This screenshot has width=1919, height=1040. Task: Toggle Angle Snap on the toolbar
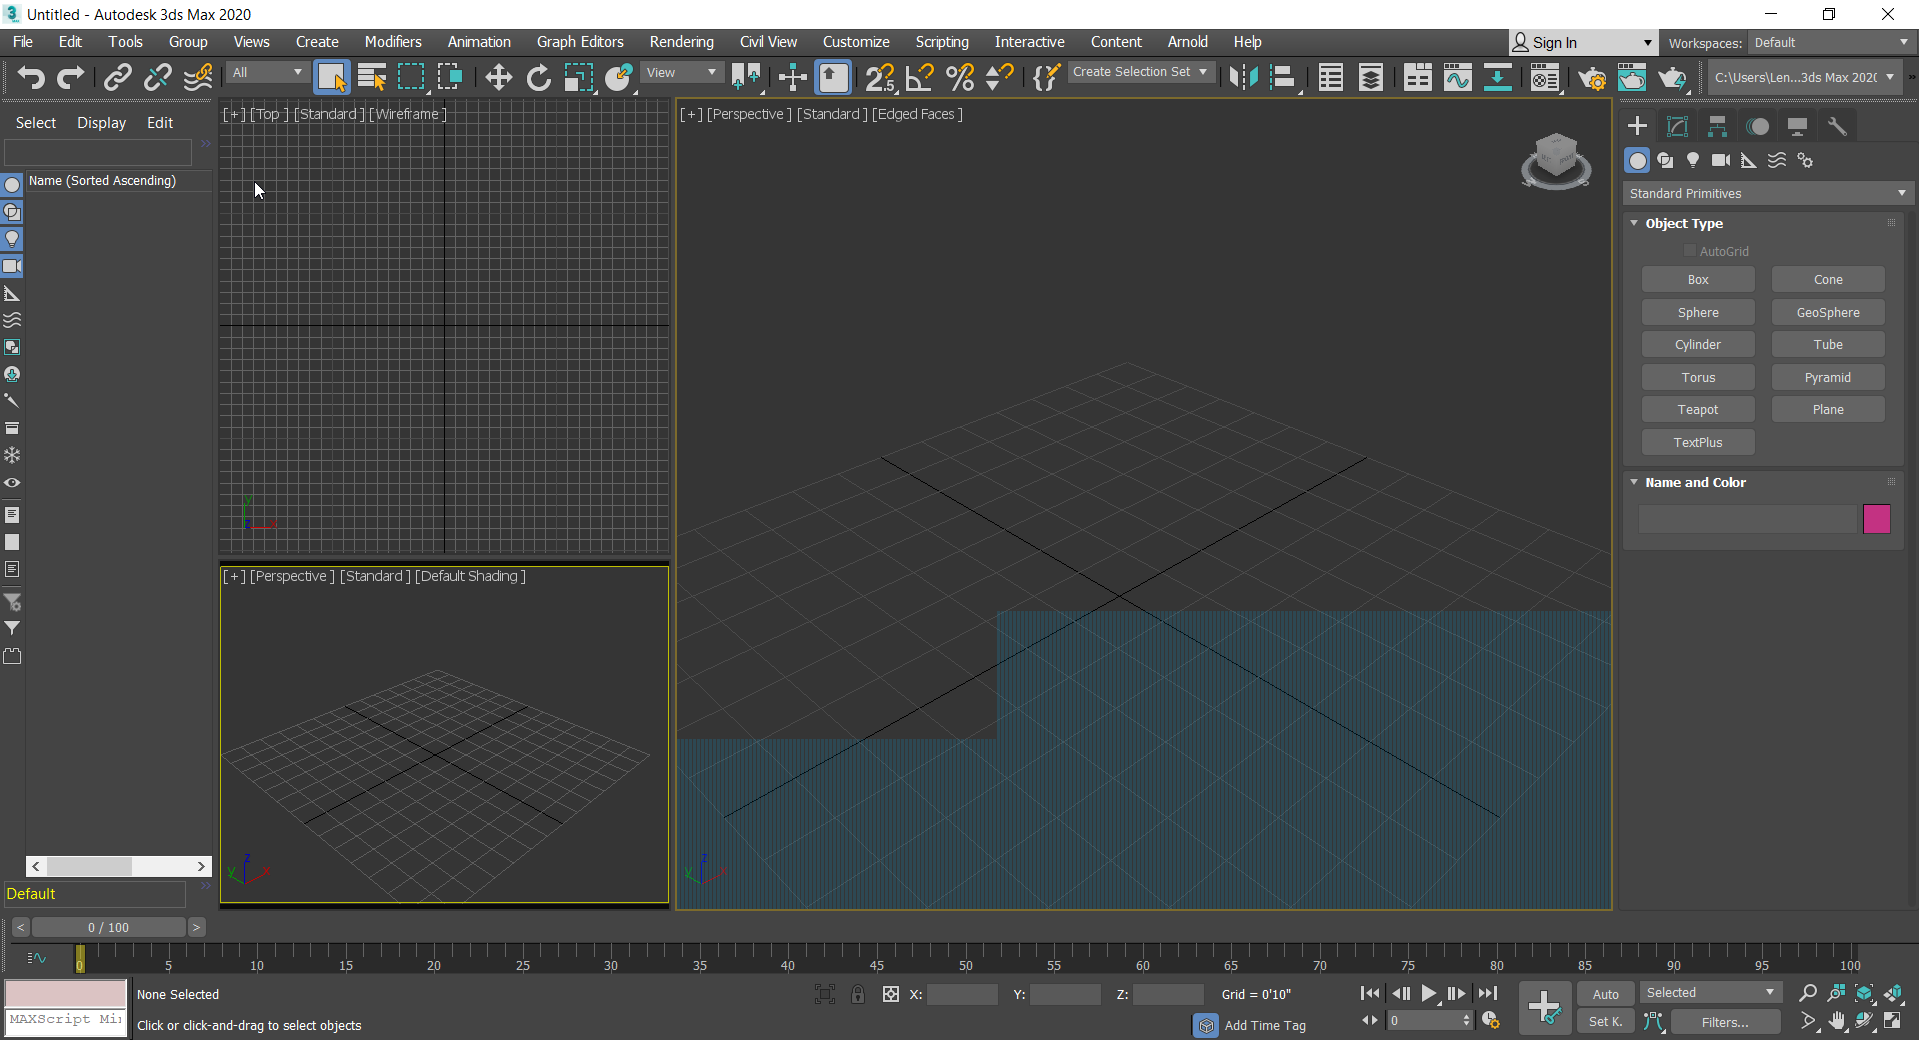click(x=920, y=77)
